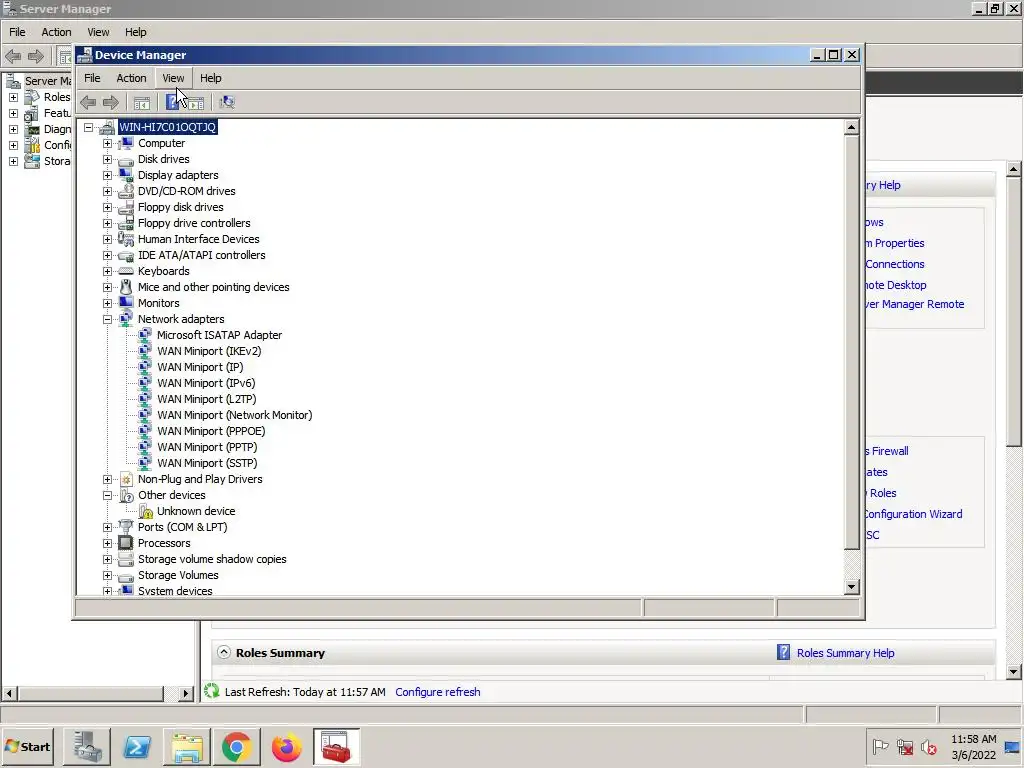Image resolution: width=1024 pixels, height=768 pixels.
Task: Open the Server Manager Action menu
Action: point(56,32)
